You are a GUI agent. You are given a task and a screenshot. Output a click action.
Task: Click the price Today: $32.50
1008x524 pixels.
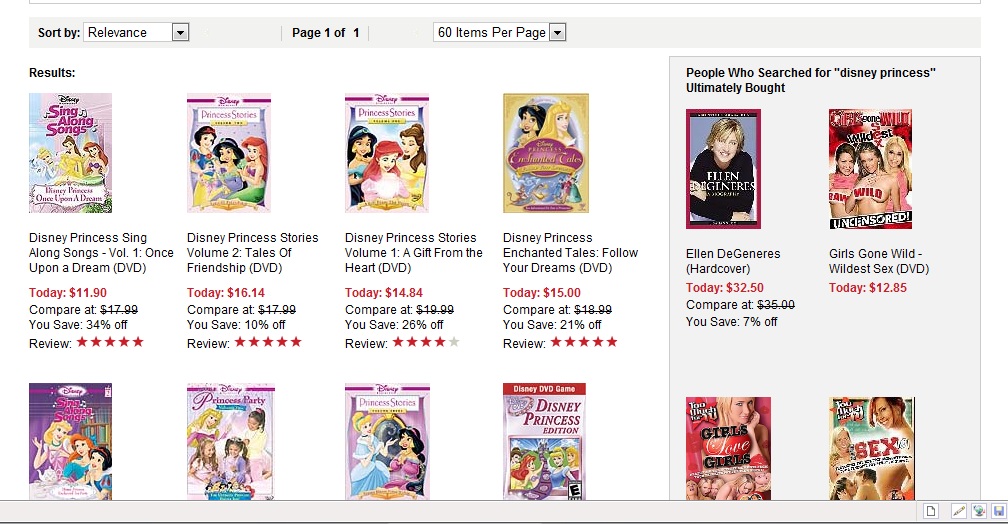pos(725,287)
